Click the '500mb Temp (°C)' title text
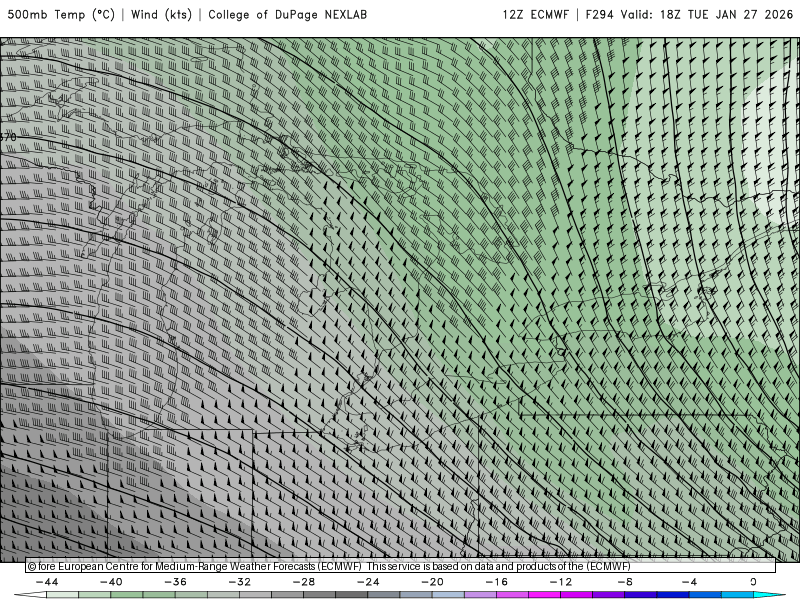800x600 pixels. [x=61, y=15]
